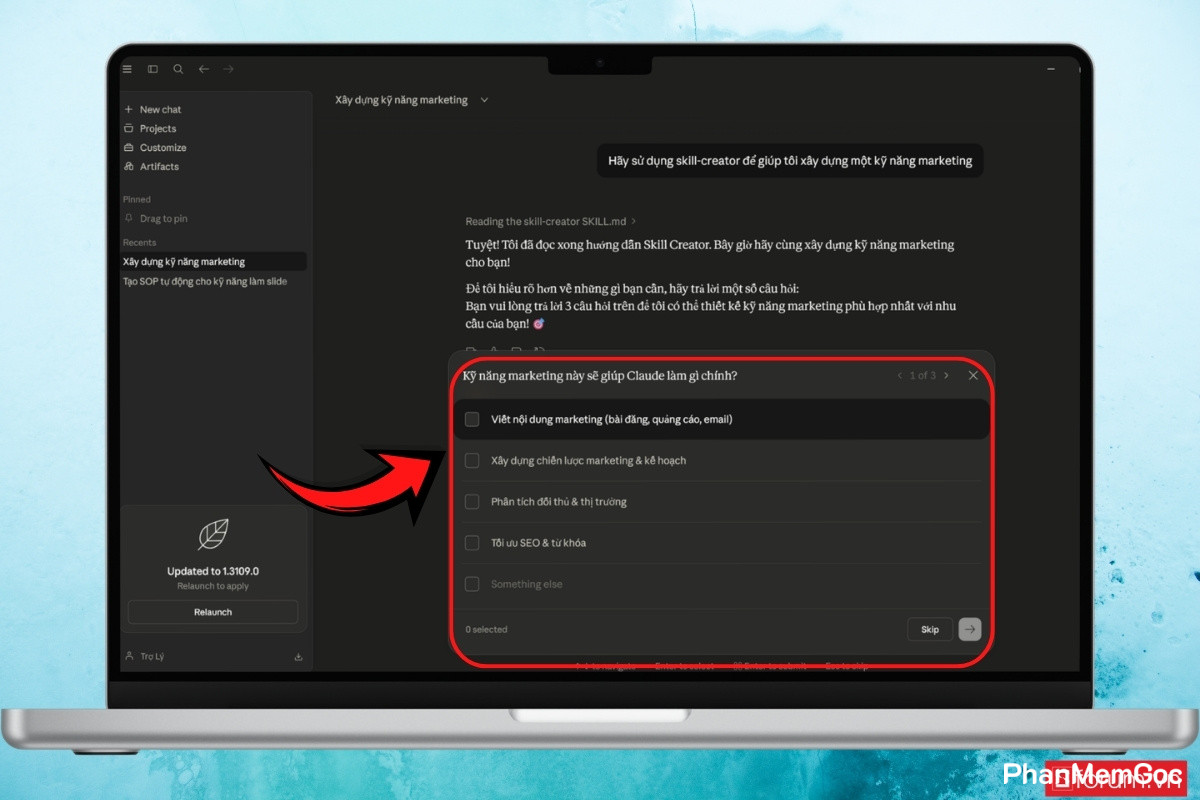
Task: Expand 'Reading the skill-creator SKILL.md' step
Action: pyautogui.click(x=550, y=221)
